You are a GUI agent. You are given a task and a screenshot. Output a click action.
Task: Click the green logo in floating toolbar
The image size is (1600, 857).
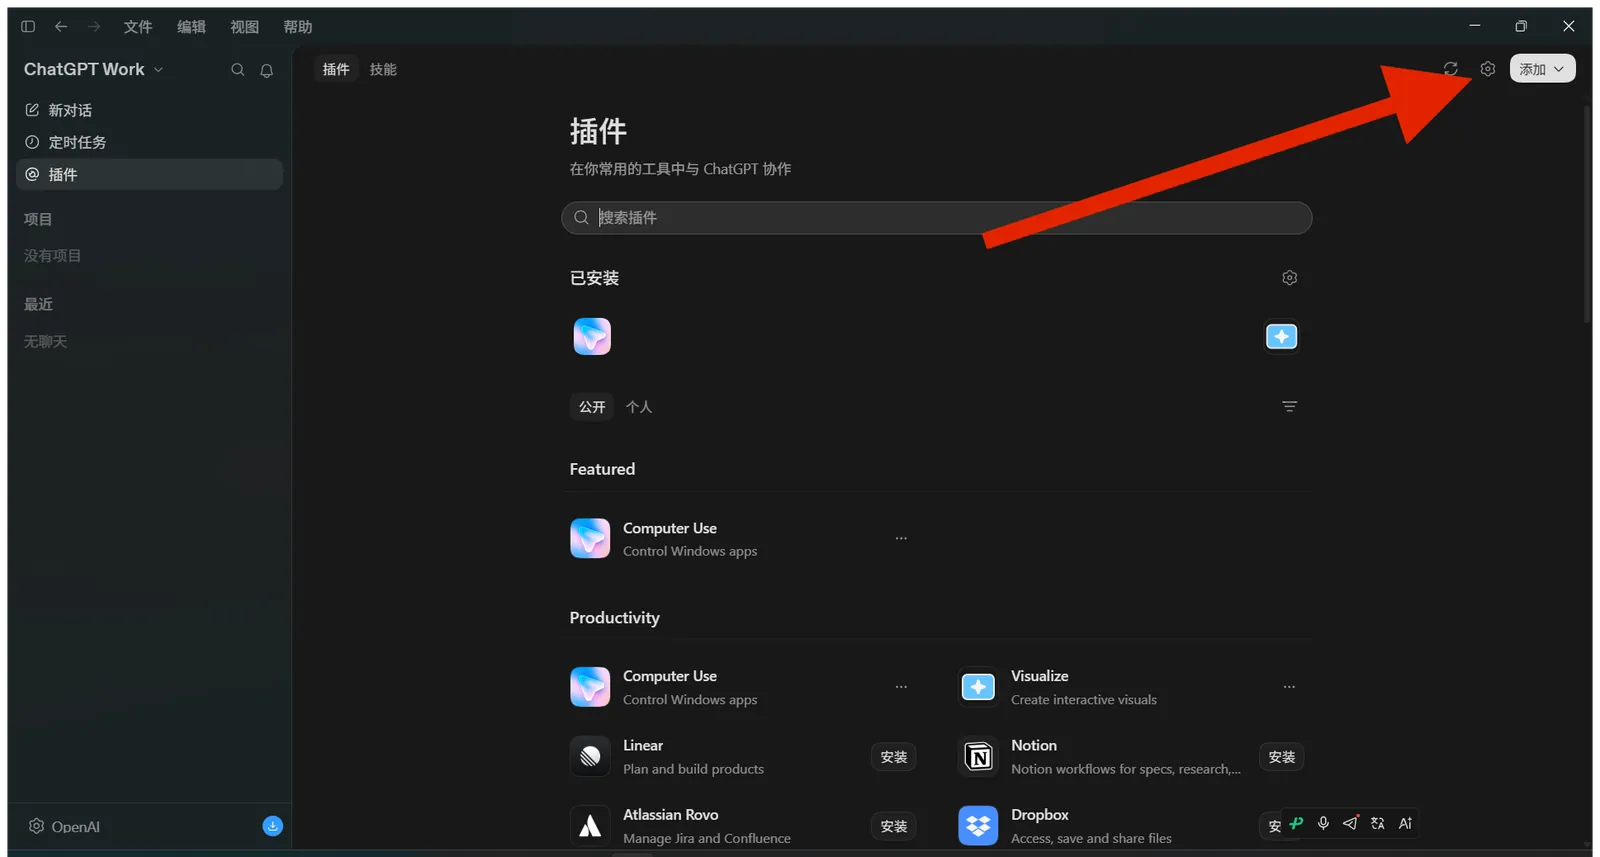[x=1297, y=823]
